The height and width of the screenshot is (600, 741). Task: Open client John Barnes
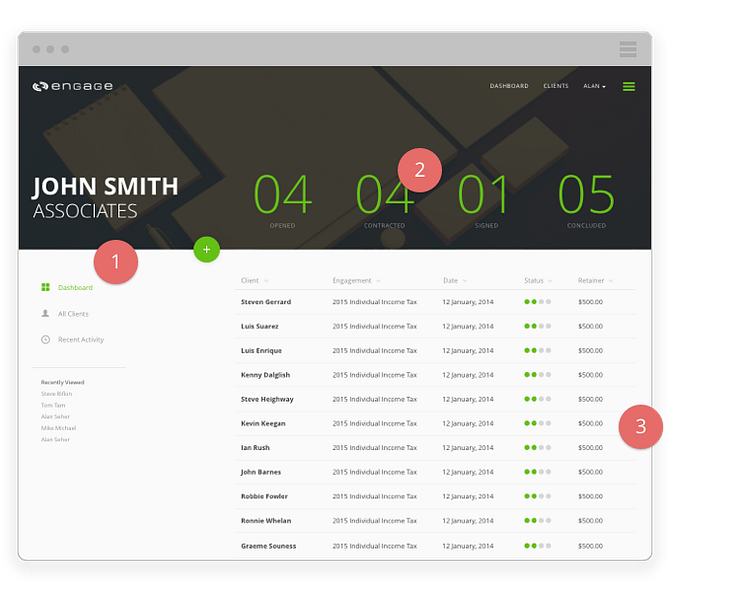click(x=261, y=472)
